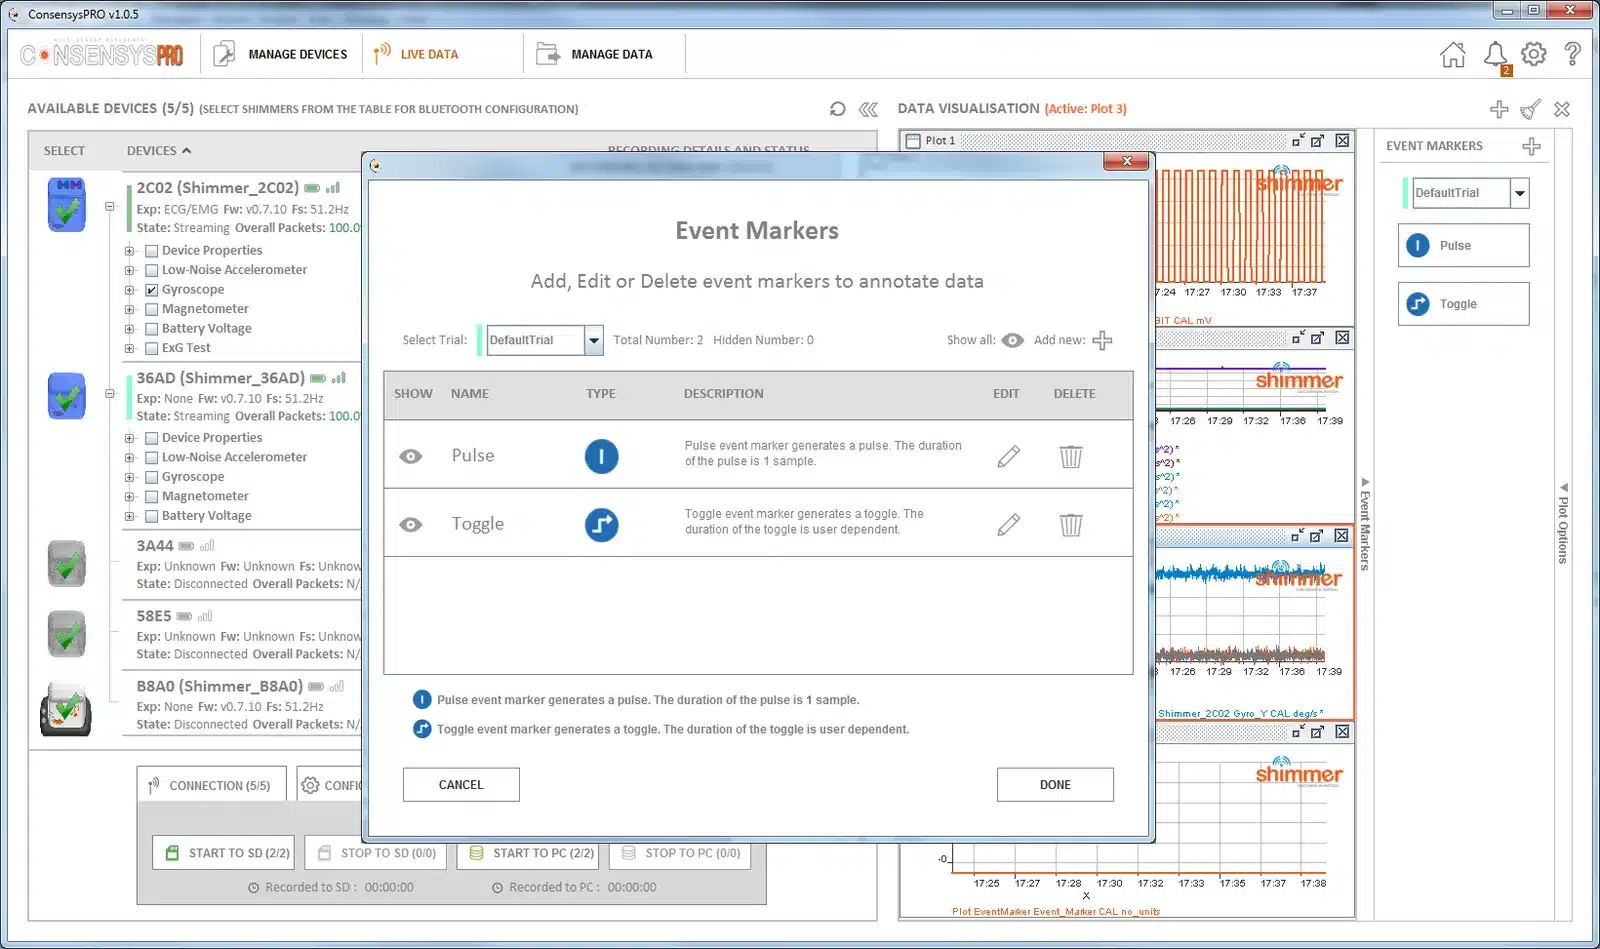Click the Cancel button in dialog
The width and height of the screenshot is (1600, 949).
pyautogui.click(x=461, y=785)
